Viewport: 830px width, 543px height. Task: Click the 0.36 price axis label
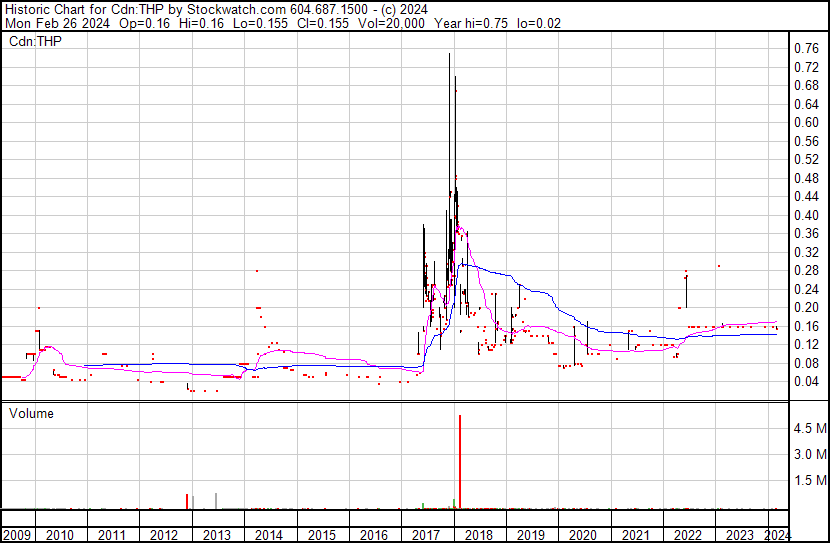(806, 234)
